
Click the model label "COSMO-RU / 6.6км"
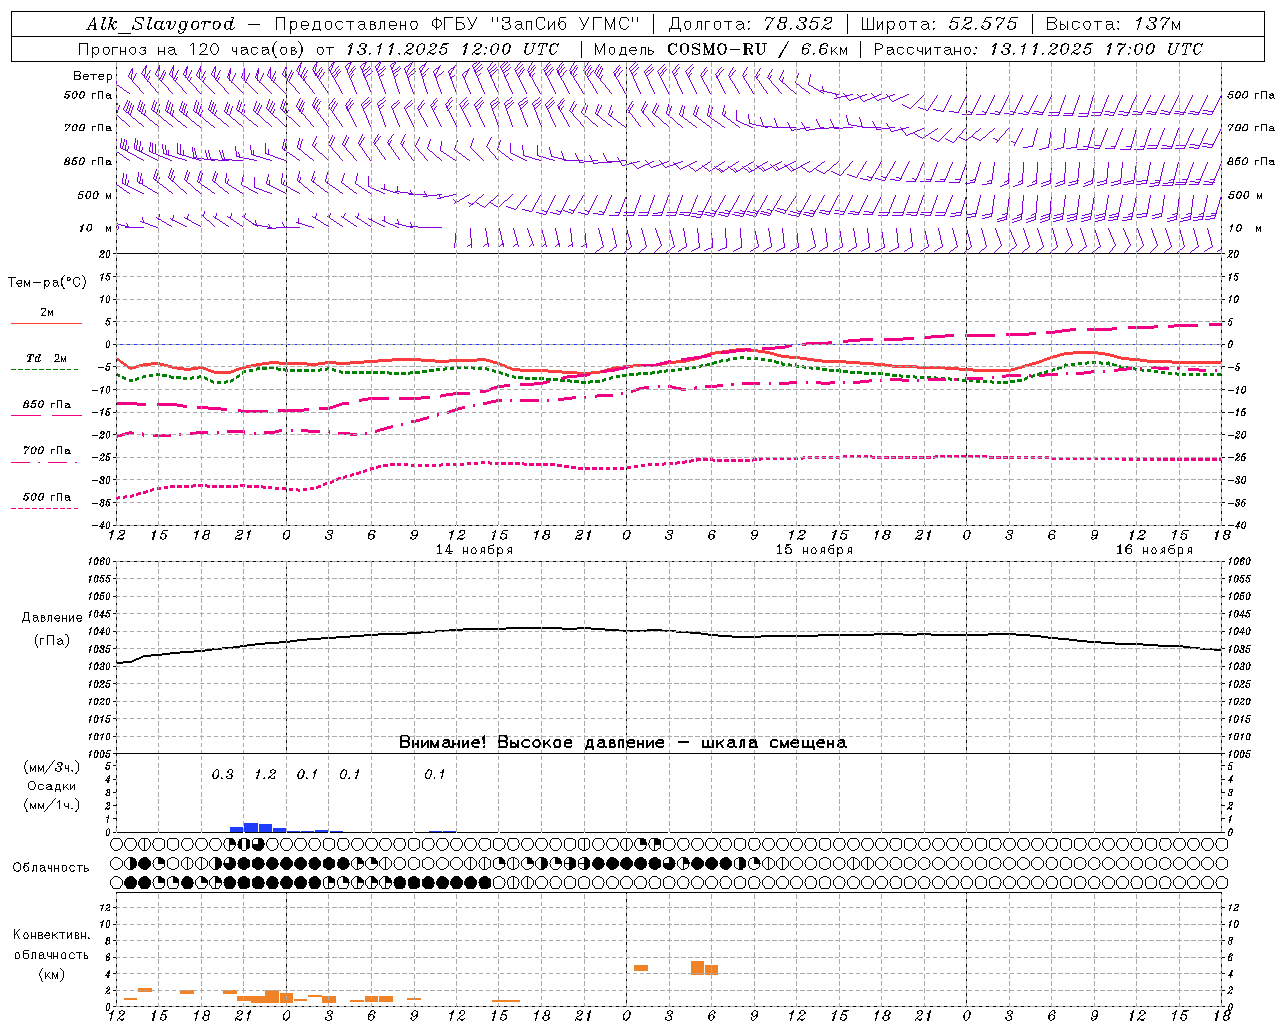(757, 49)
